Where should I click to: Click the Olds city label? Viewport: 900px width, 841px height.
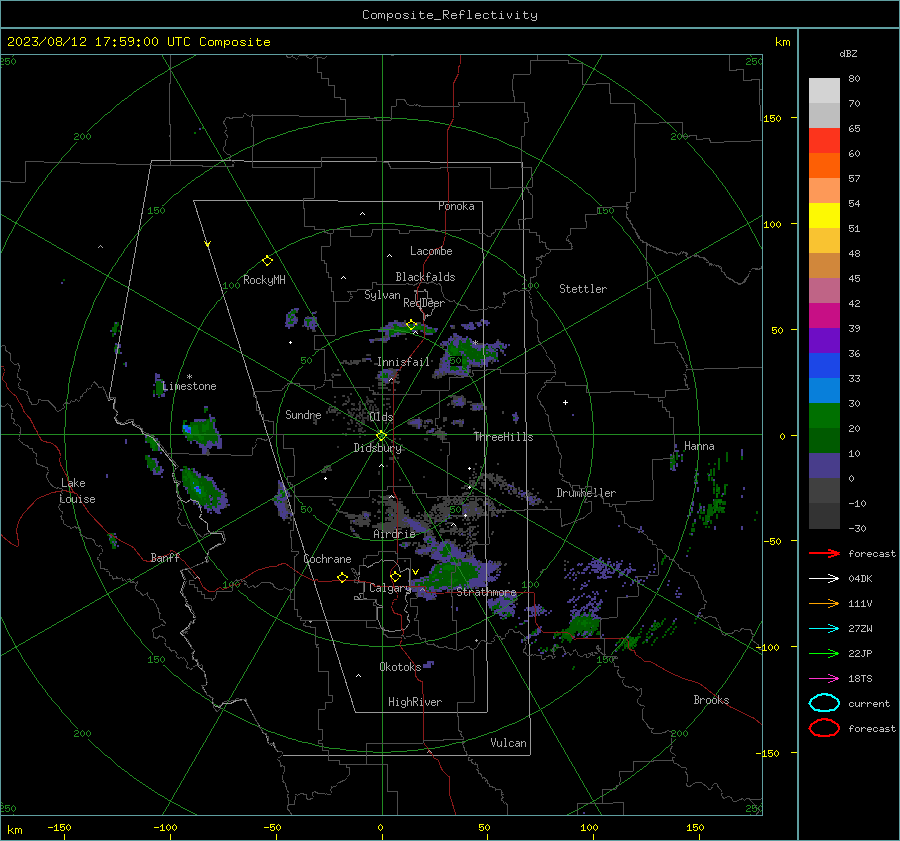(381, 416)
